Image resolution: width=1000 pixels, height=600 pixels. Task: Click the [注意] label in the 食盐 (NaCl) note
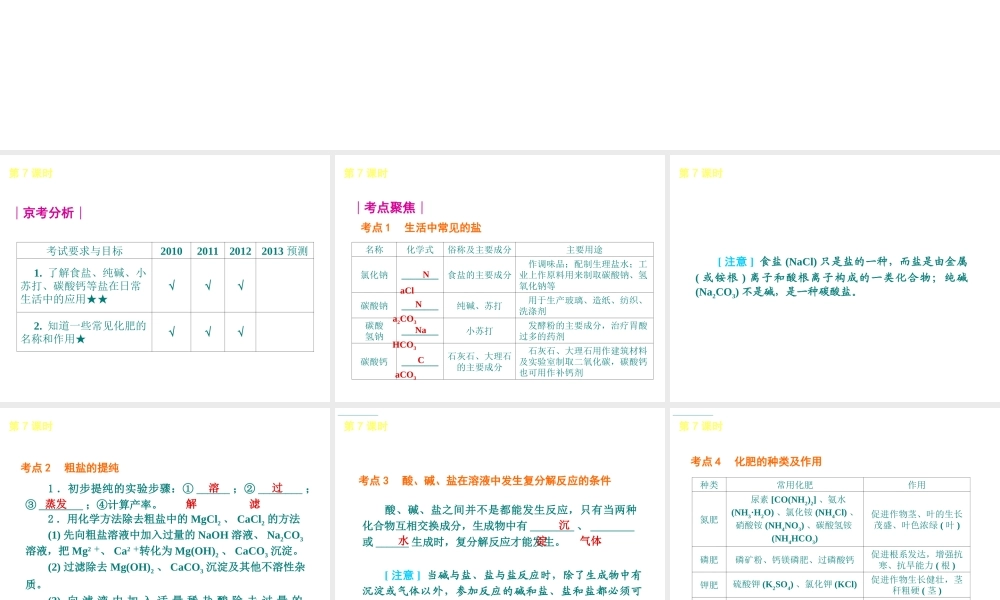coord(735,261)
